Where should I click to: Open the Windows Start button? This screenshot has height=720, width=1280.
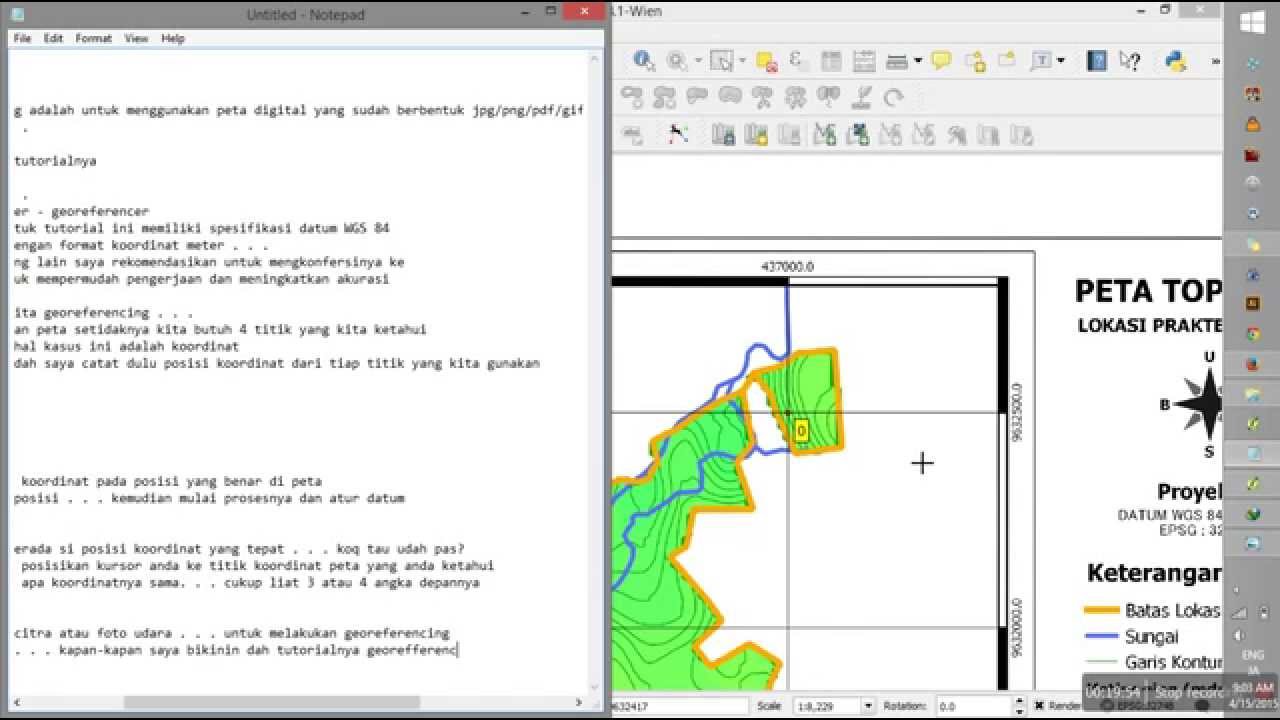pyautogui.click(x=1252, y=22)
